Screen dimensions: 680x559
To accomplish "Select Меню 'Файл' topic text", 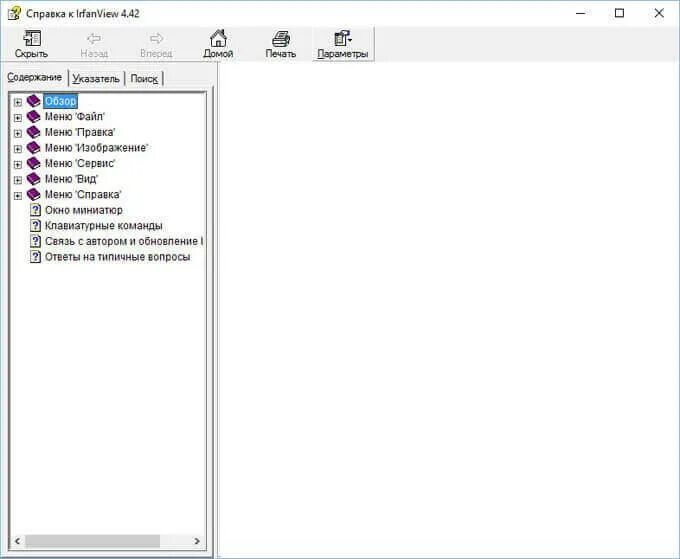I will [75, 117].
